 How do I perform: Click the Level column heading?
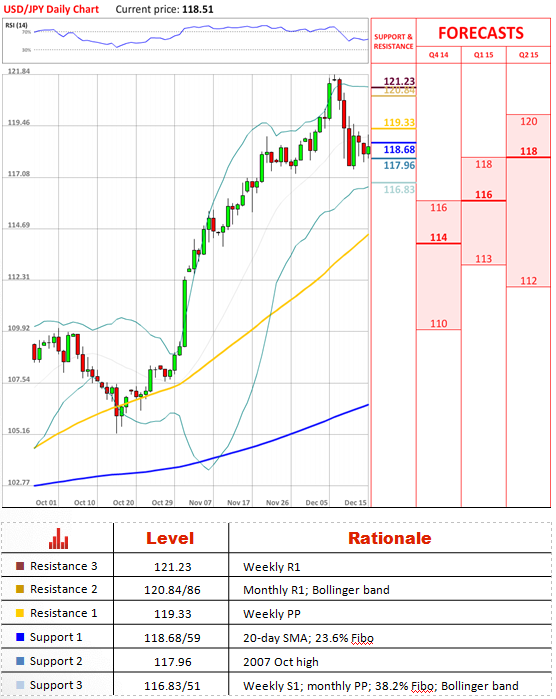point(170,538)
